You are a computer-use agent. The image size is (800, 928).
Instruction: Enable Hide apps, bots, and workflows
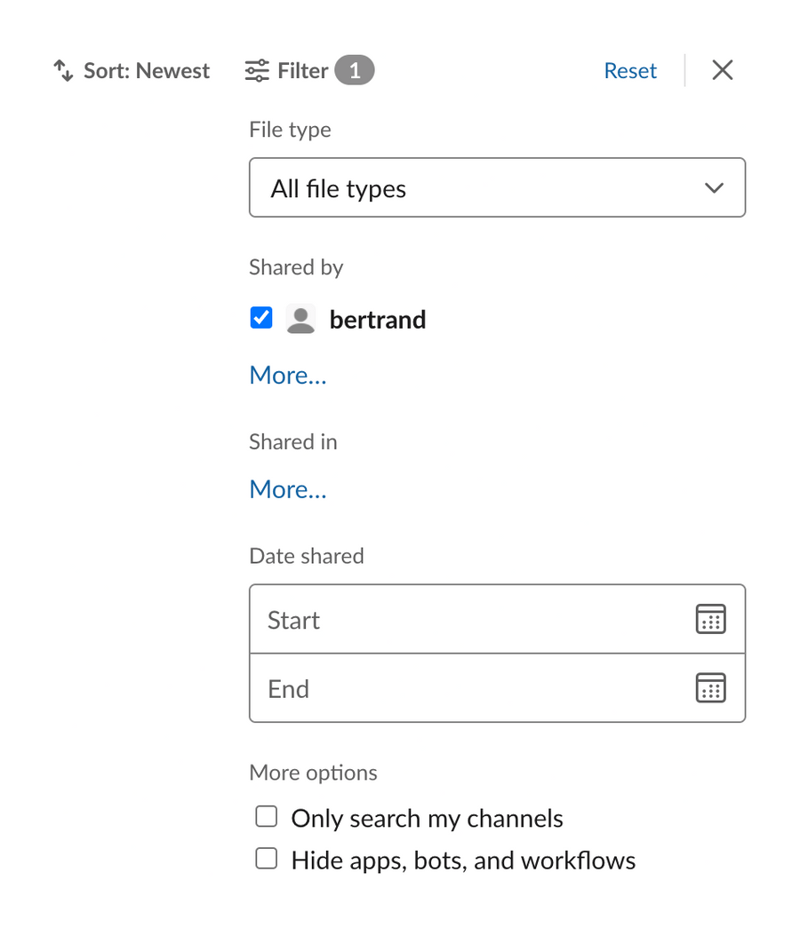(x=266, y=858)
